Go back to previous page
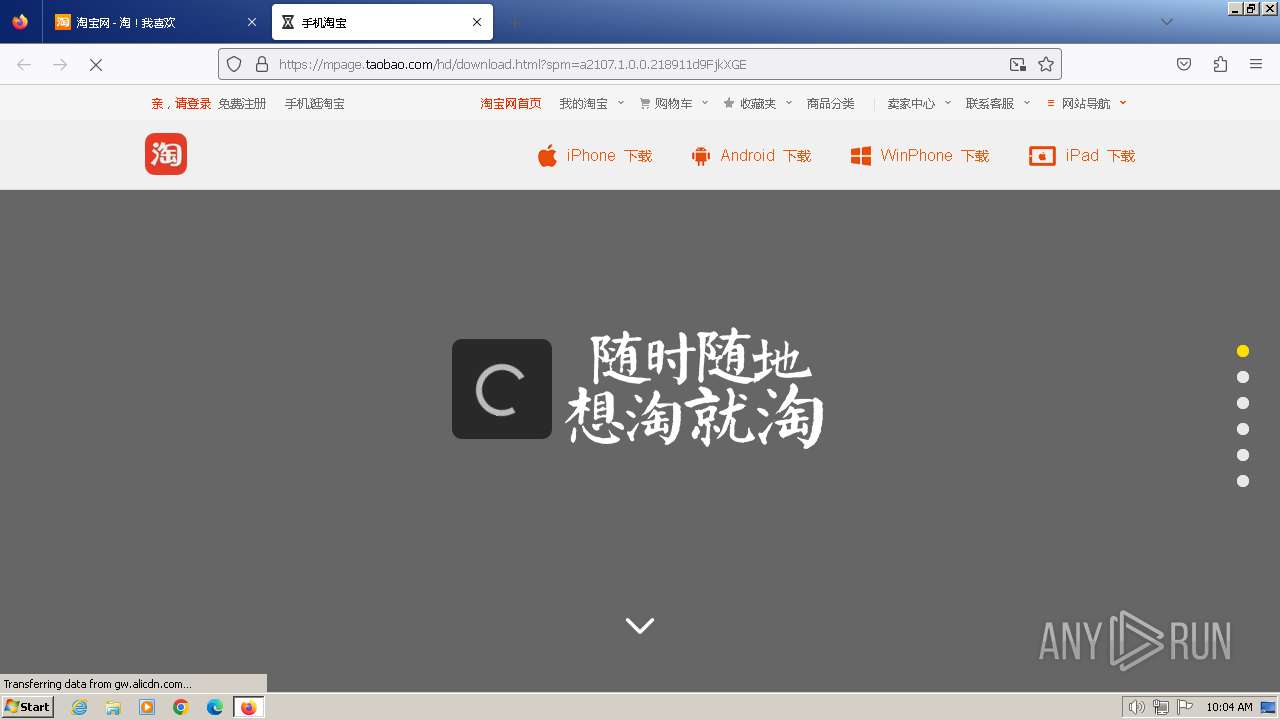 pos(24,64)
